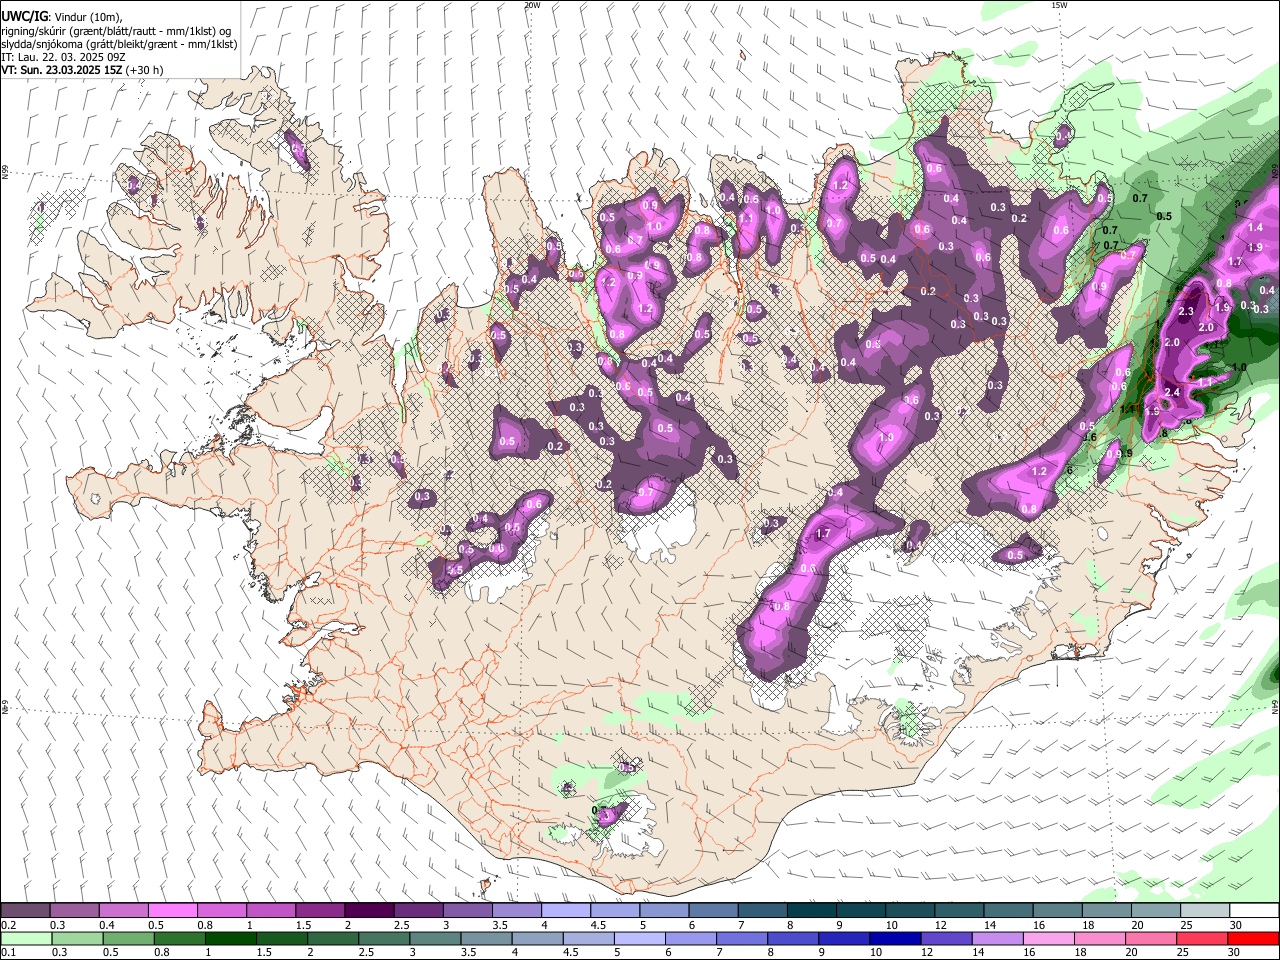Click the bright pink 0.5 swatch in snow legend
The image size is (1280, 960).
172,911
